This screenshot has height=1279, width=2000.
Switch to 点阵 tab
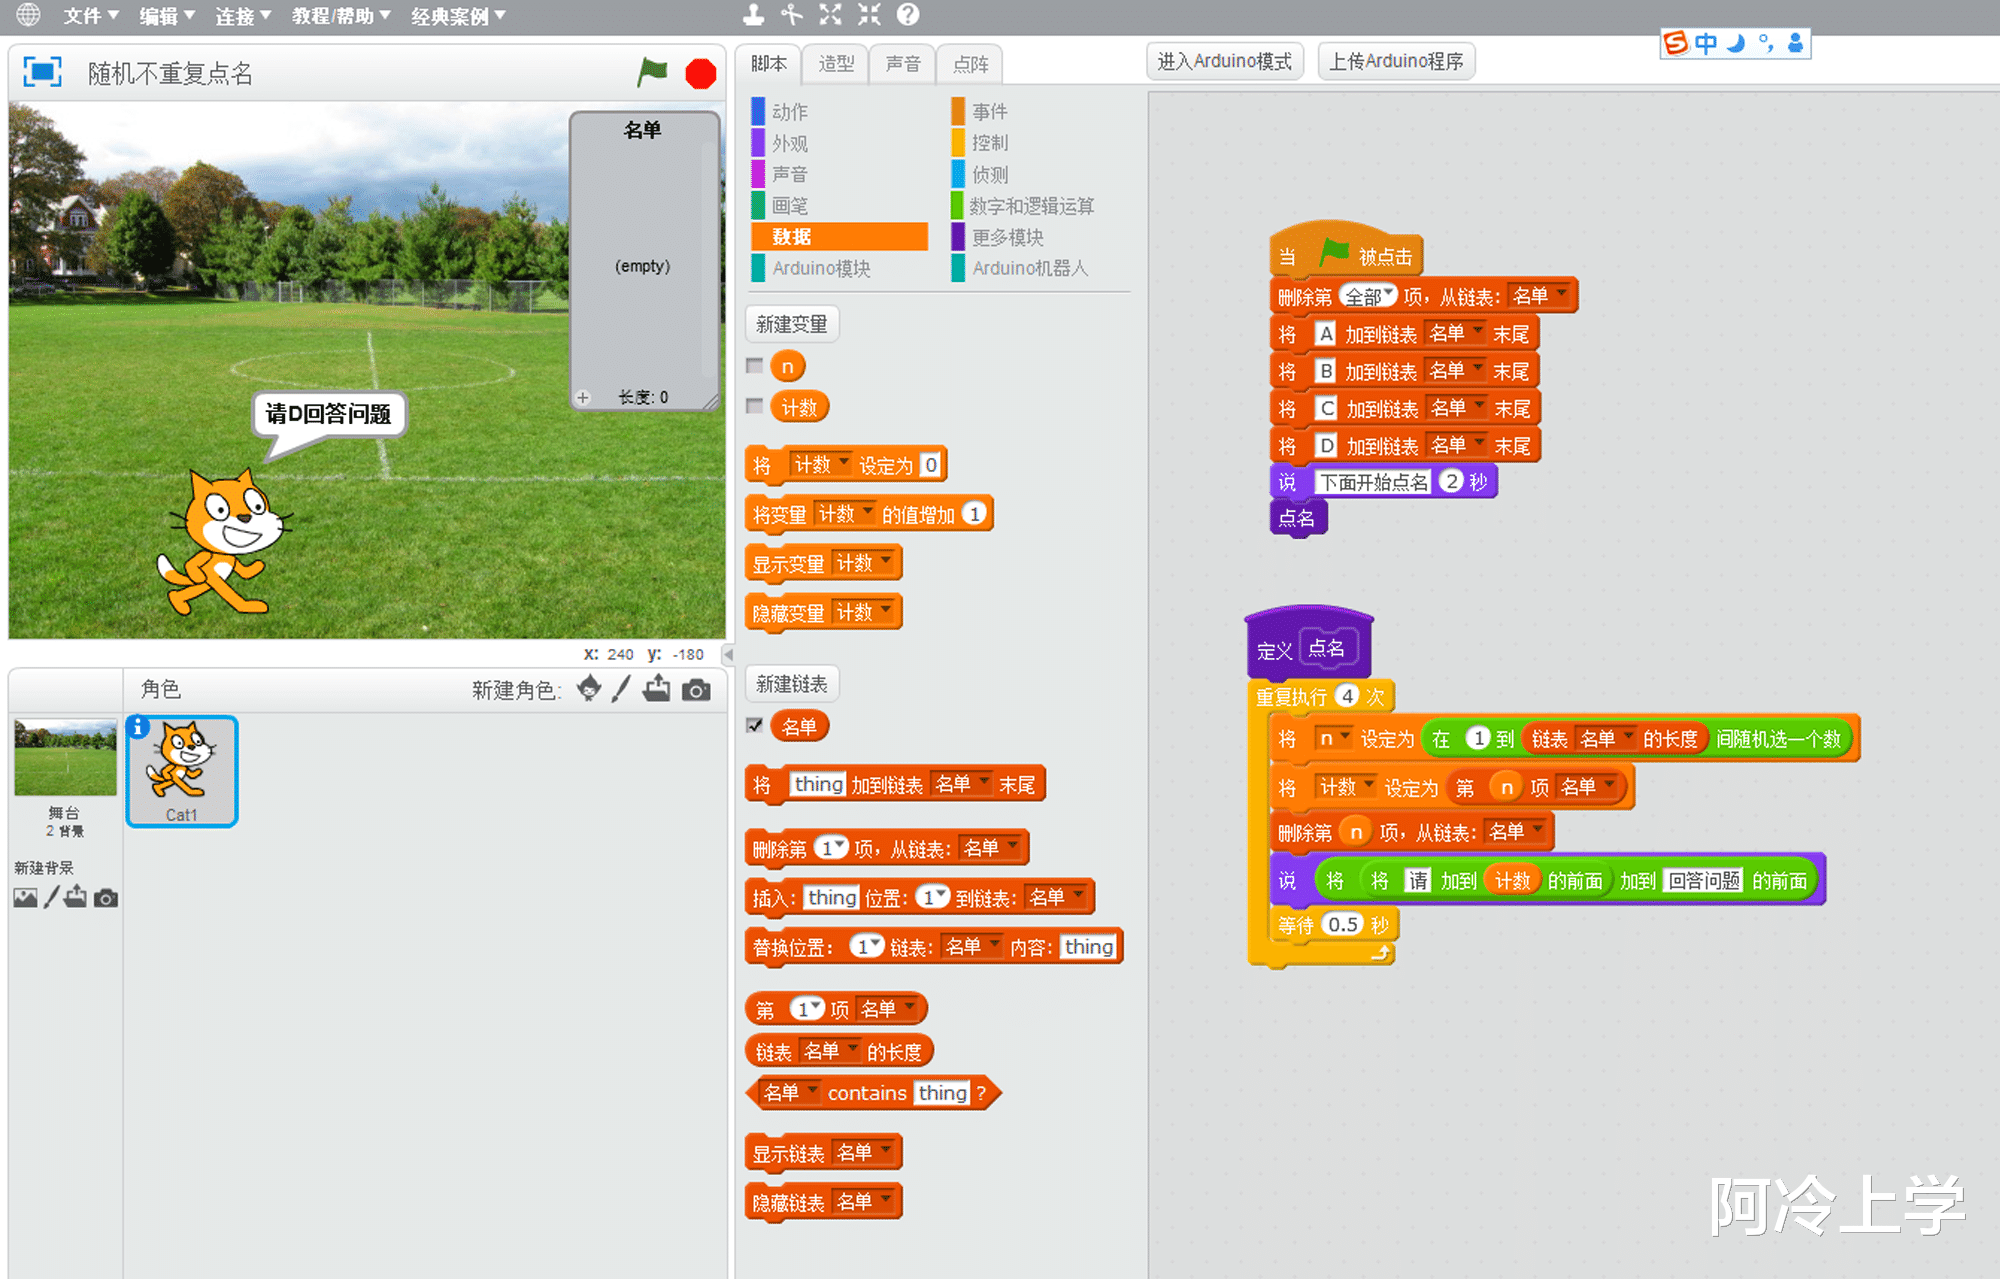click(x=970, y=64)
